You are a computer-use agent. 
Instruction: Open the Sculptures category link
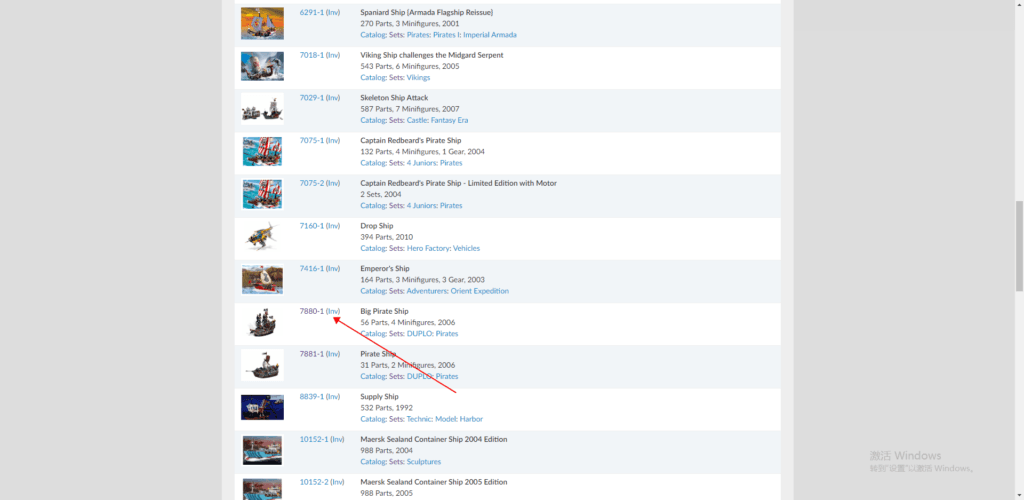tap(423, 462)
